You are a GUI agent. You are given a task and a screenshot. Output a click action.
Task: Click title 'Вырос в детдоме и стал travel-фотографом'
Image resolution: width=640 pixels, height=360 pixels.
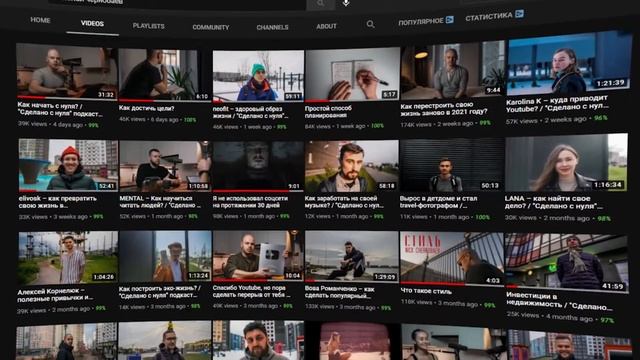[x=439, y=202]
